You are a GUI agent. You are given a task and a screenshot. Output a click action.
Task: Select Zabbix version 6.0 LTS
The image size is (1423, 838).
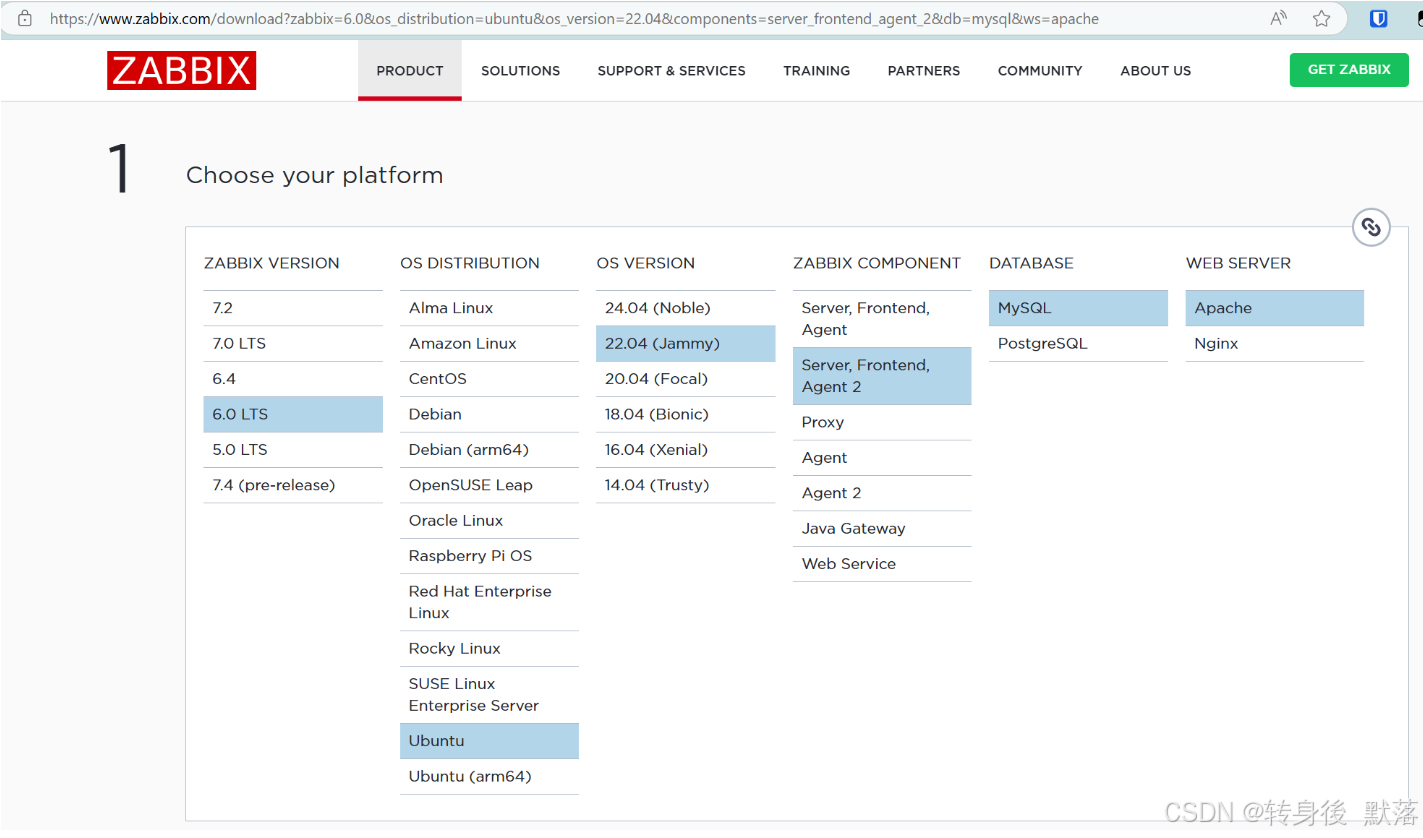(x=293, y=414)
